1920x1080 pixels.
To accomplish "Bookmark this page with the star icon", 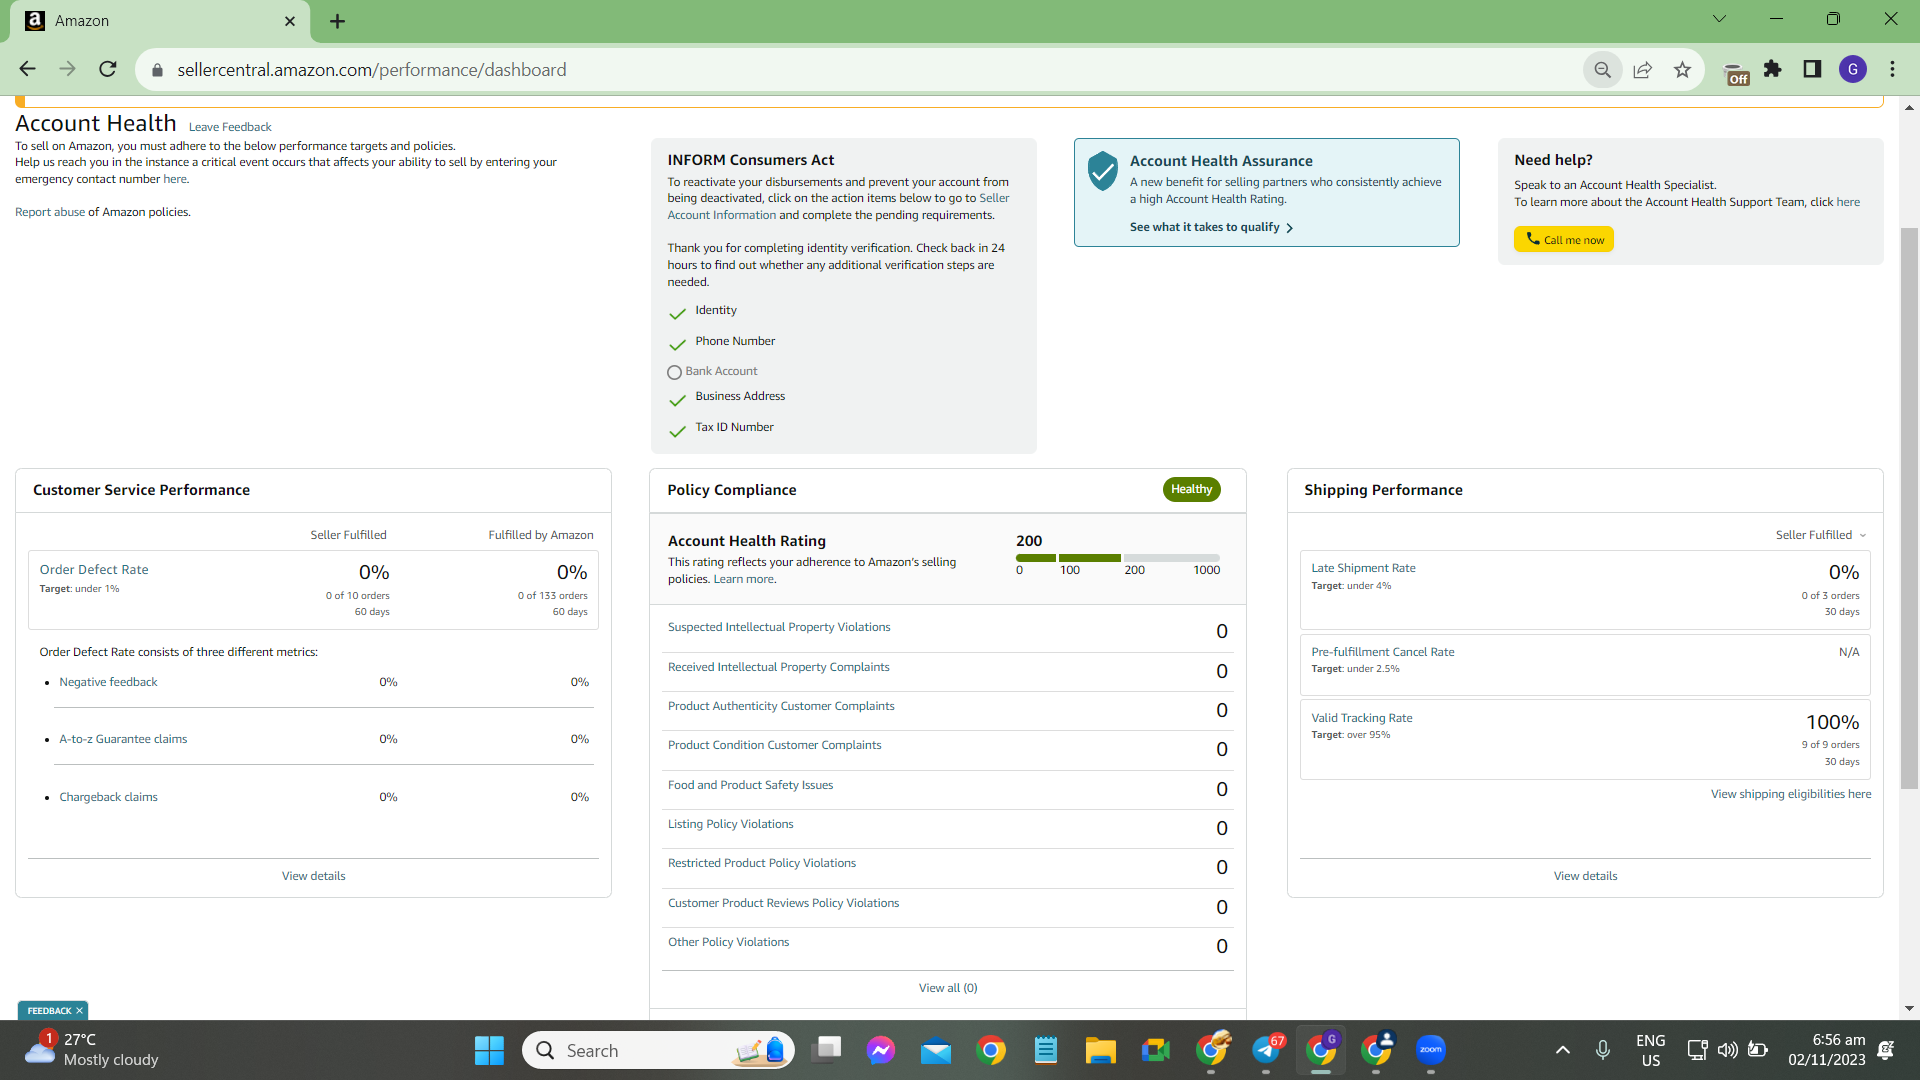I will tap(1682, 70).
